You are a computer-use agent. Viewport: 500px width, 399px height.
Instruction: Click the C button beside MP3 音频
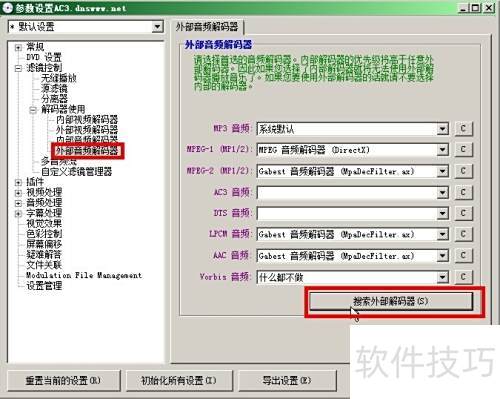coord(463,129)
